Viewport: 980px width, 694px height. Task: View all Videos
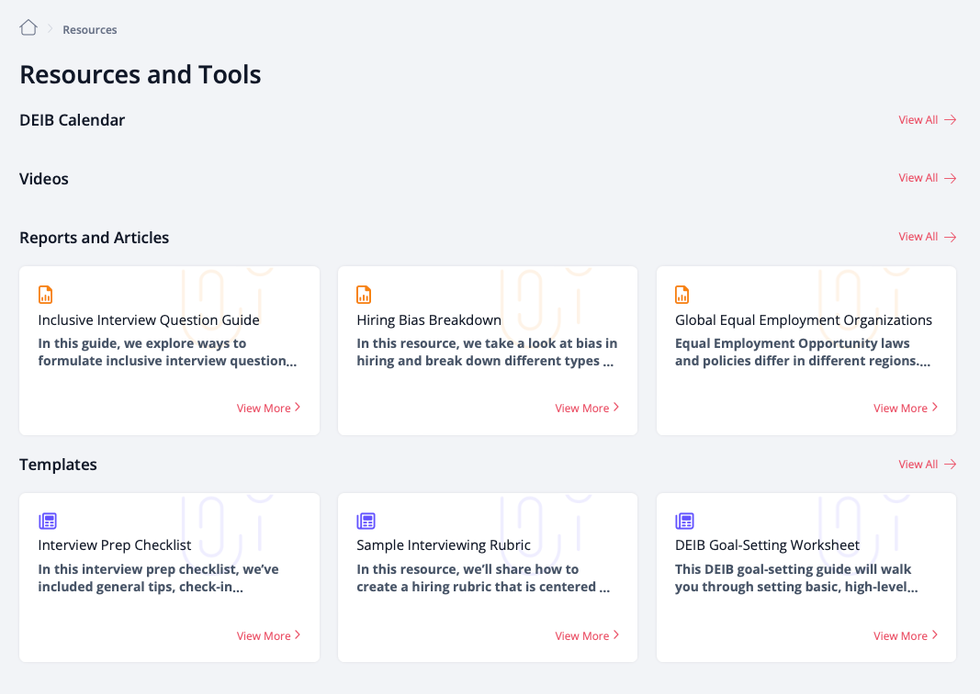[x=926, y=178]
